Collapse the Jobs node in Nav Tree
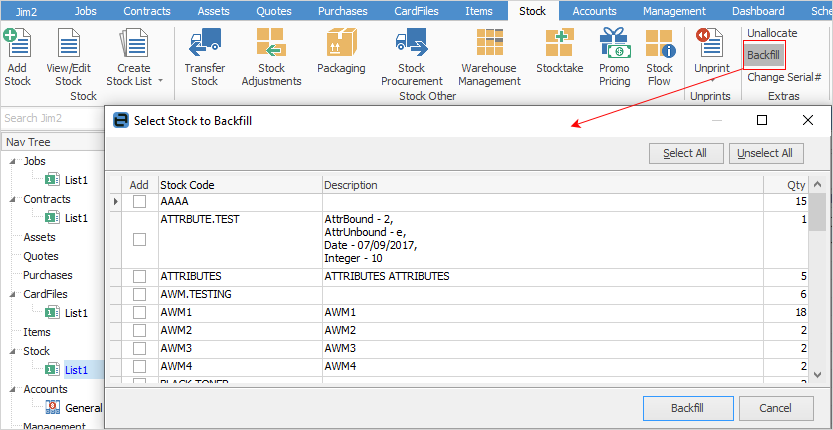This screenshot has height=430, width=833. (13, 161)
